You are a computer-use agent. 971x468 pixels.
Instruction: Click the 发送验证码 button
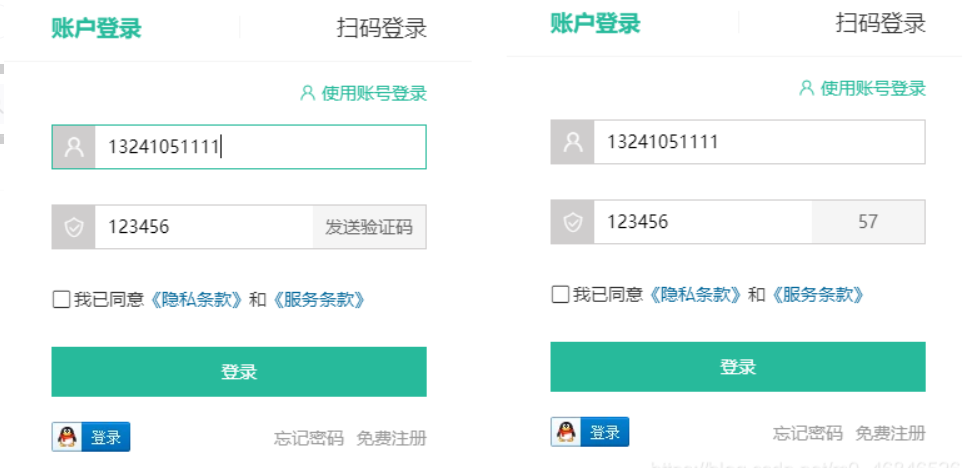pyautogui.click(x=369, y=227)
